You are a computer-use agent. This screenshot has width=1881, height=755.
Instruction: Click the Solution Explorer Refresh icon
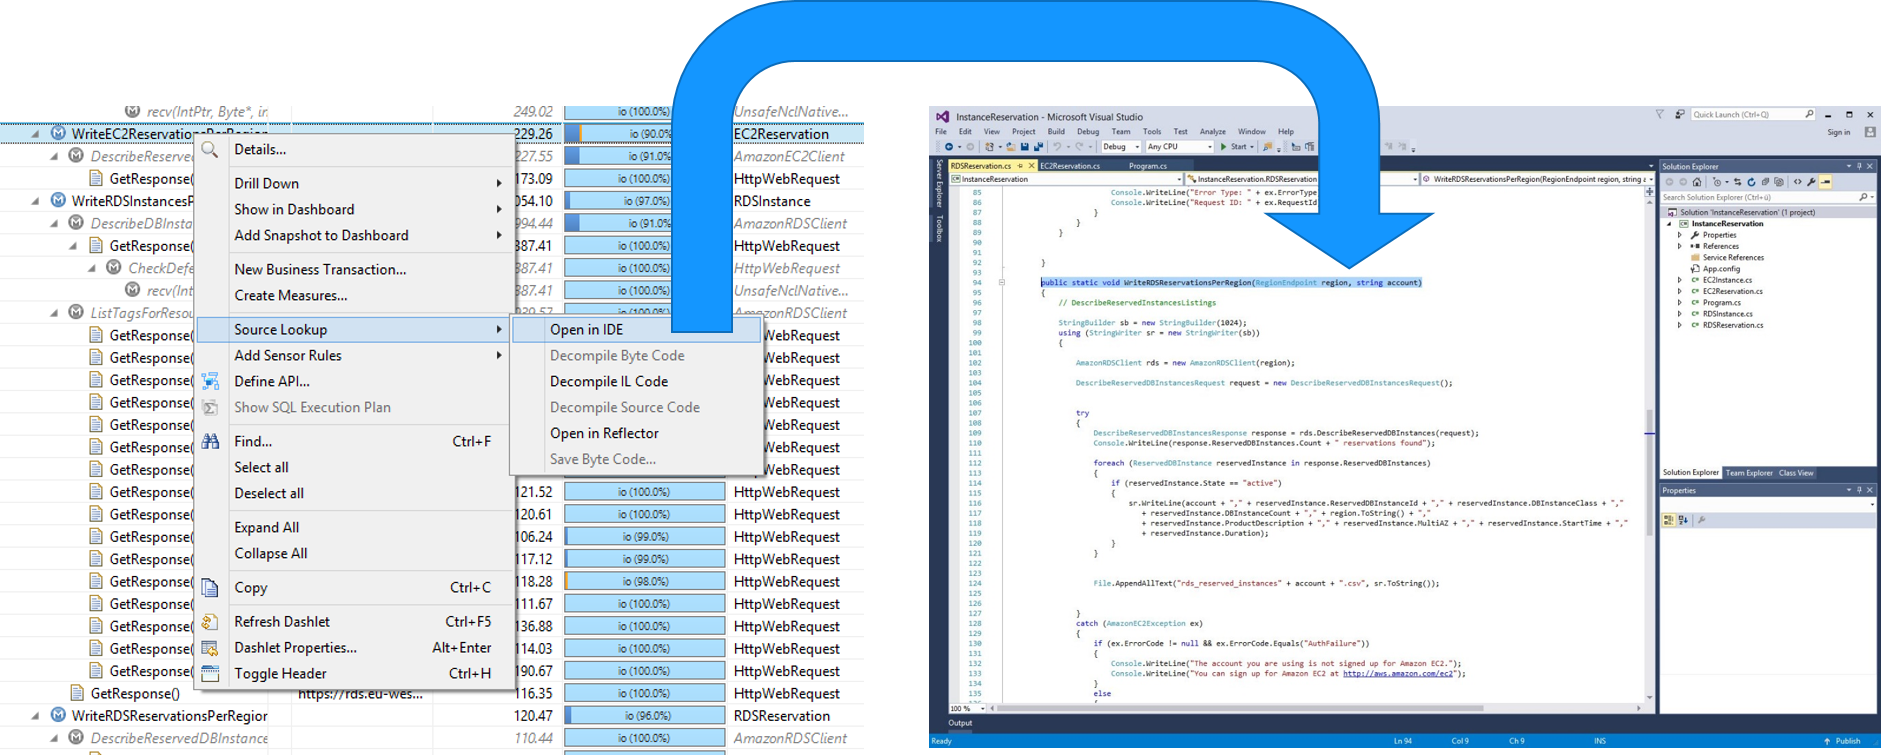1751,182
